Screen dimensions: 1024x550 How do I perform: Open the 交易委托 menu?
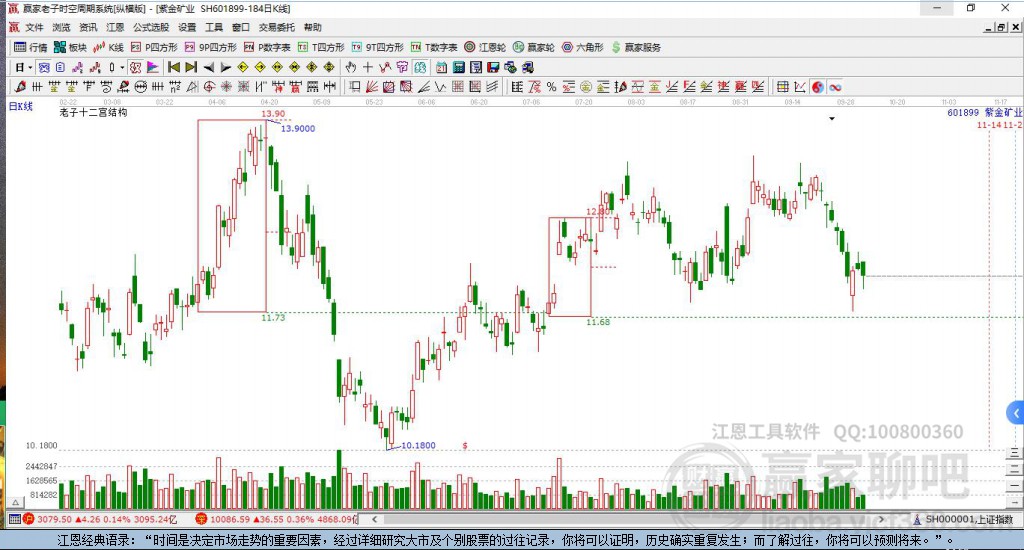(x=277, y=27)
